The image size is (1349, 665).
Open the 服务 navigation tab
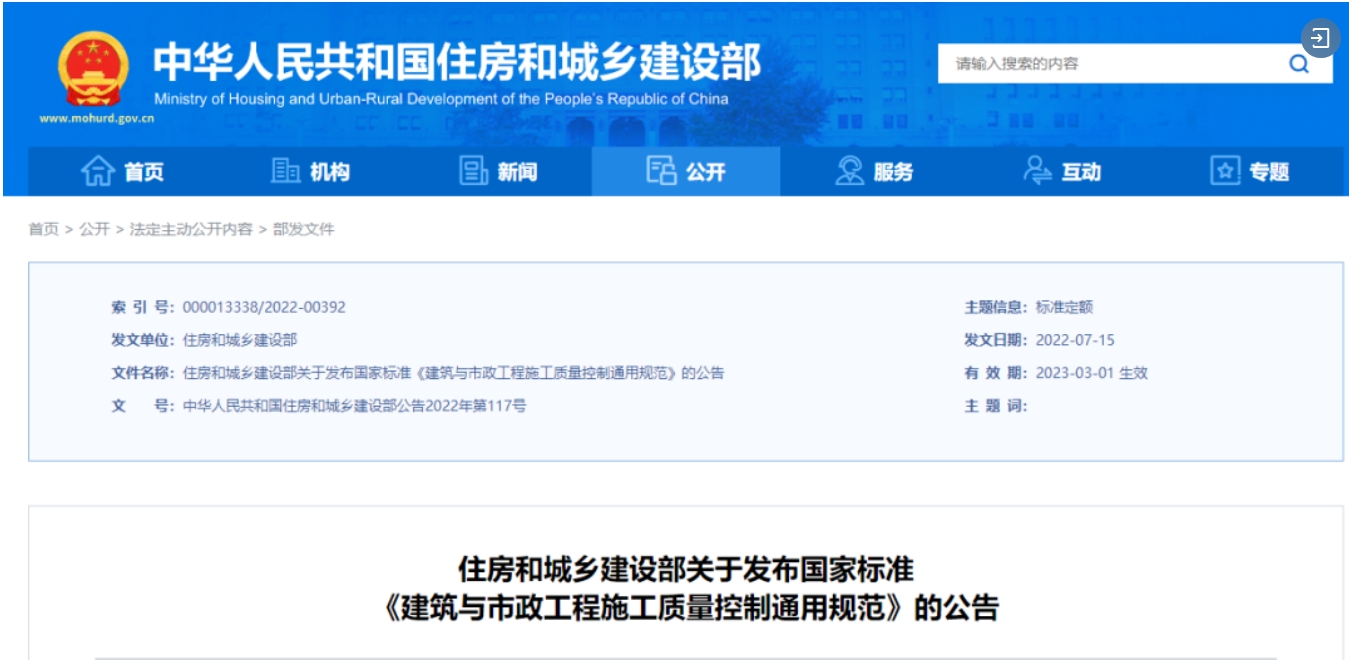tap(874, 172)
